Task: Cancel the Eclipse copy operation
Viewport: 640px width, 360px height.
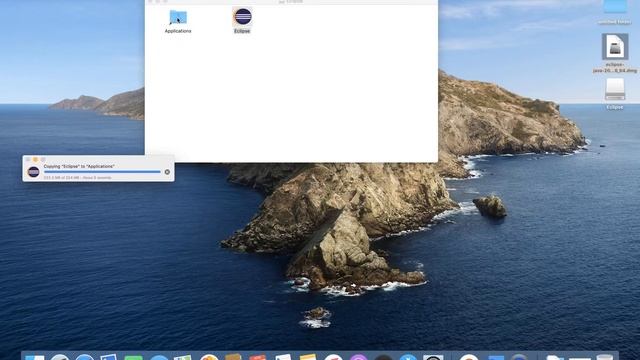Action: coord(167,172)
